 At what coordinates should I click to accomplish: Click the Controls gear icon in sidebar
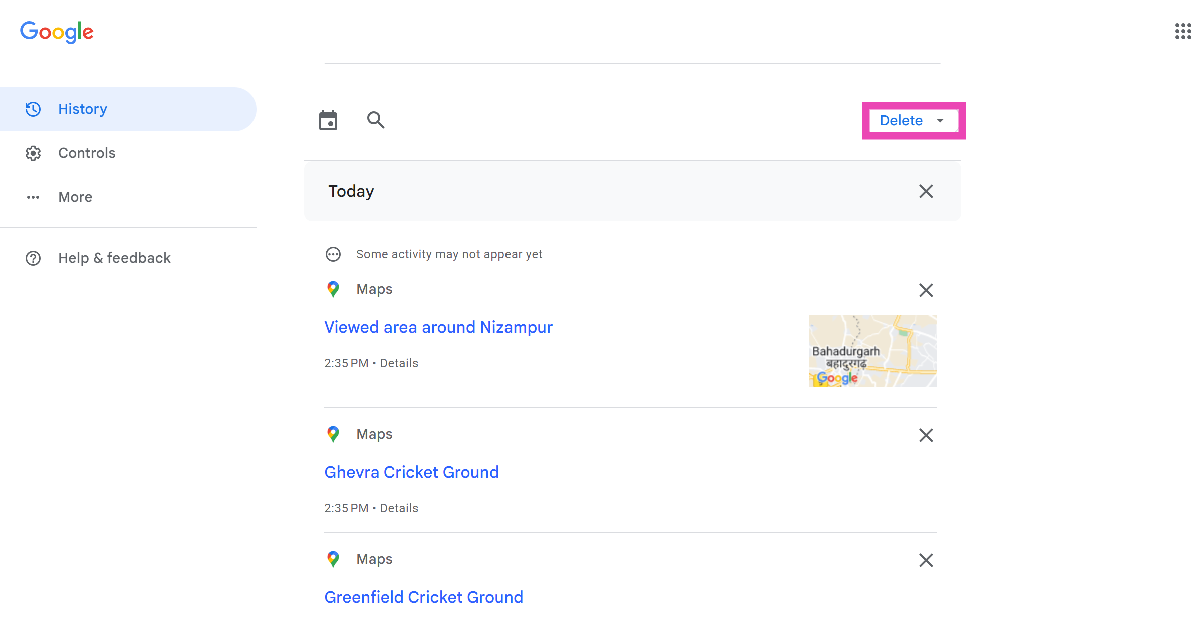point(33,153)
